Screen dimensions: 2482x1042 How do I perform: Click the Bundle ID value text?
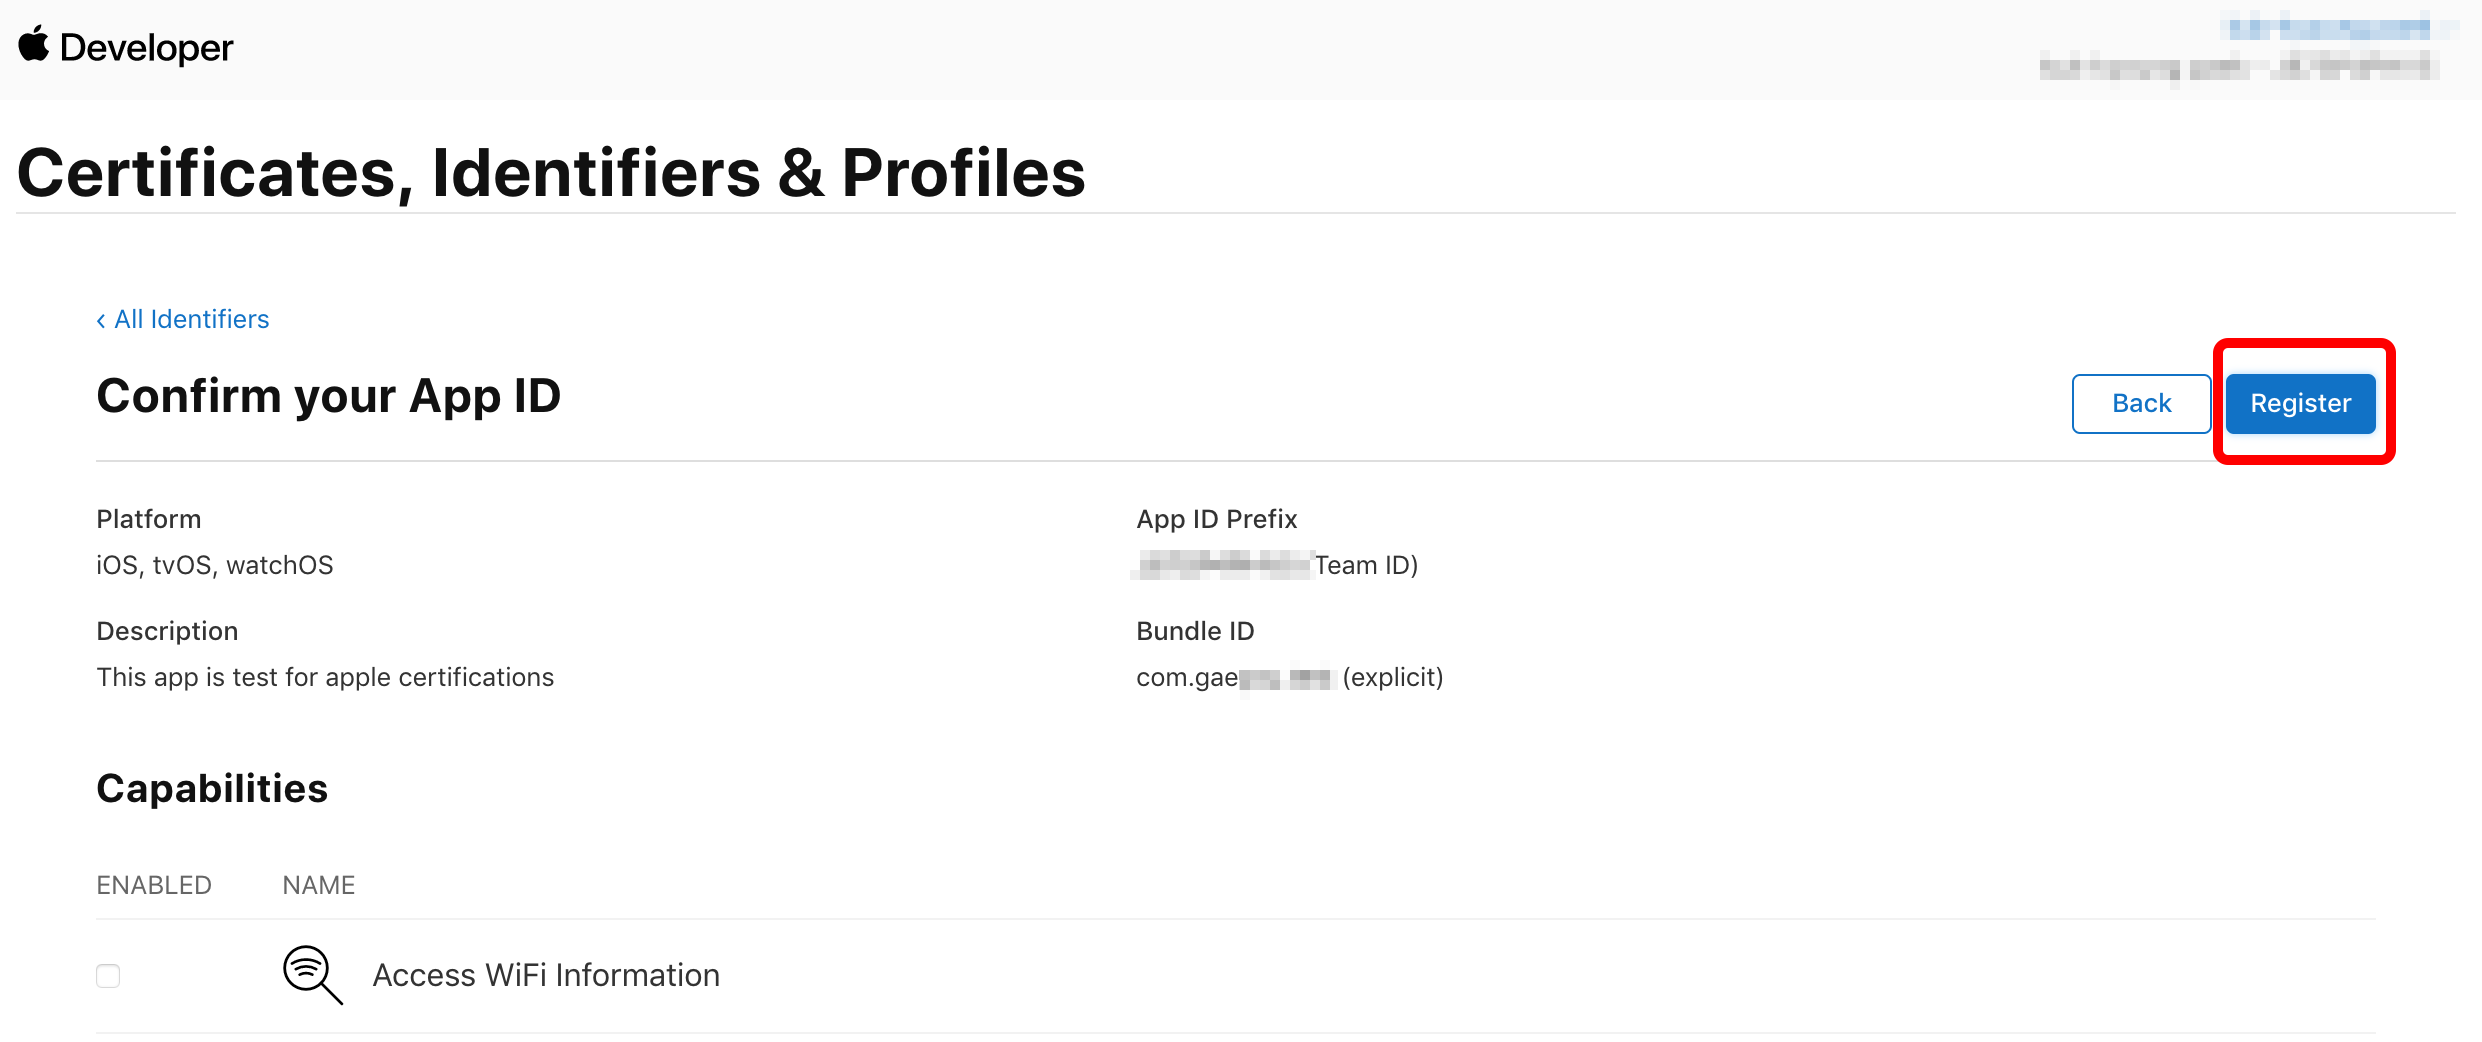1289,678
